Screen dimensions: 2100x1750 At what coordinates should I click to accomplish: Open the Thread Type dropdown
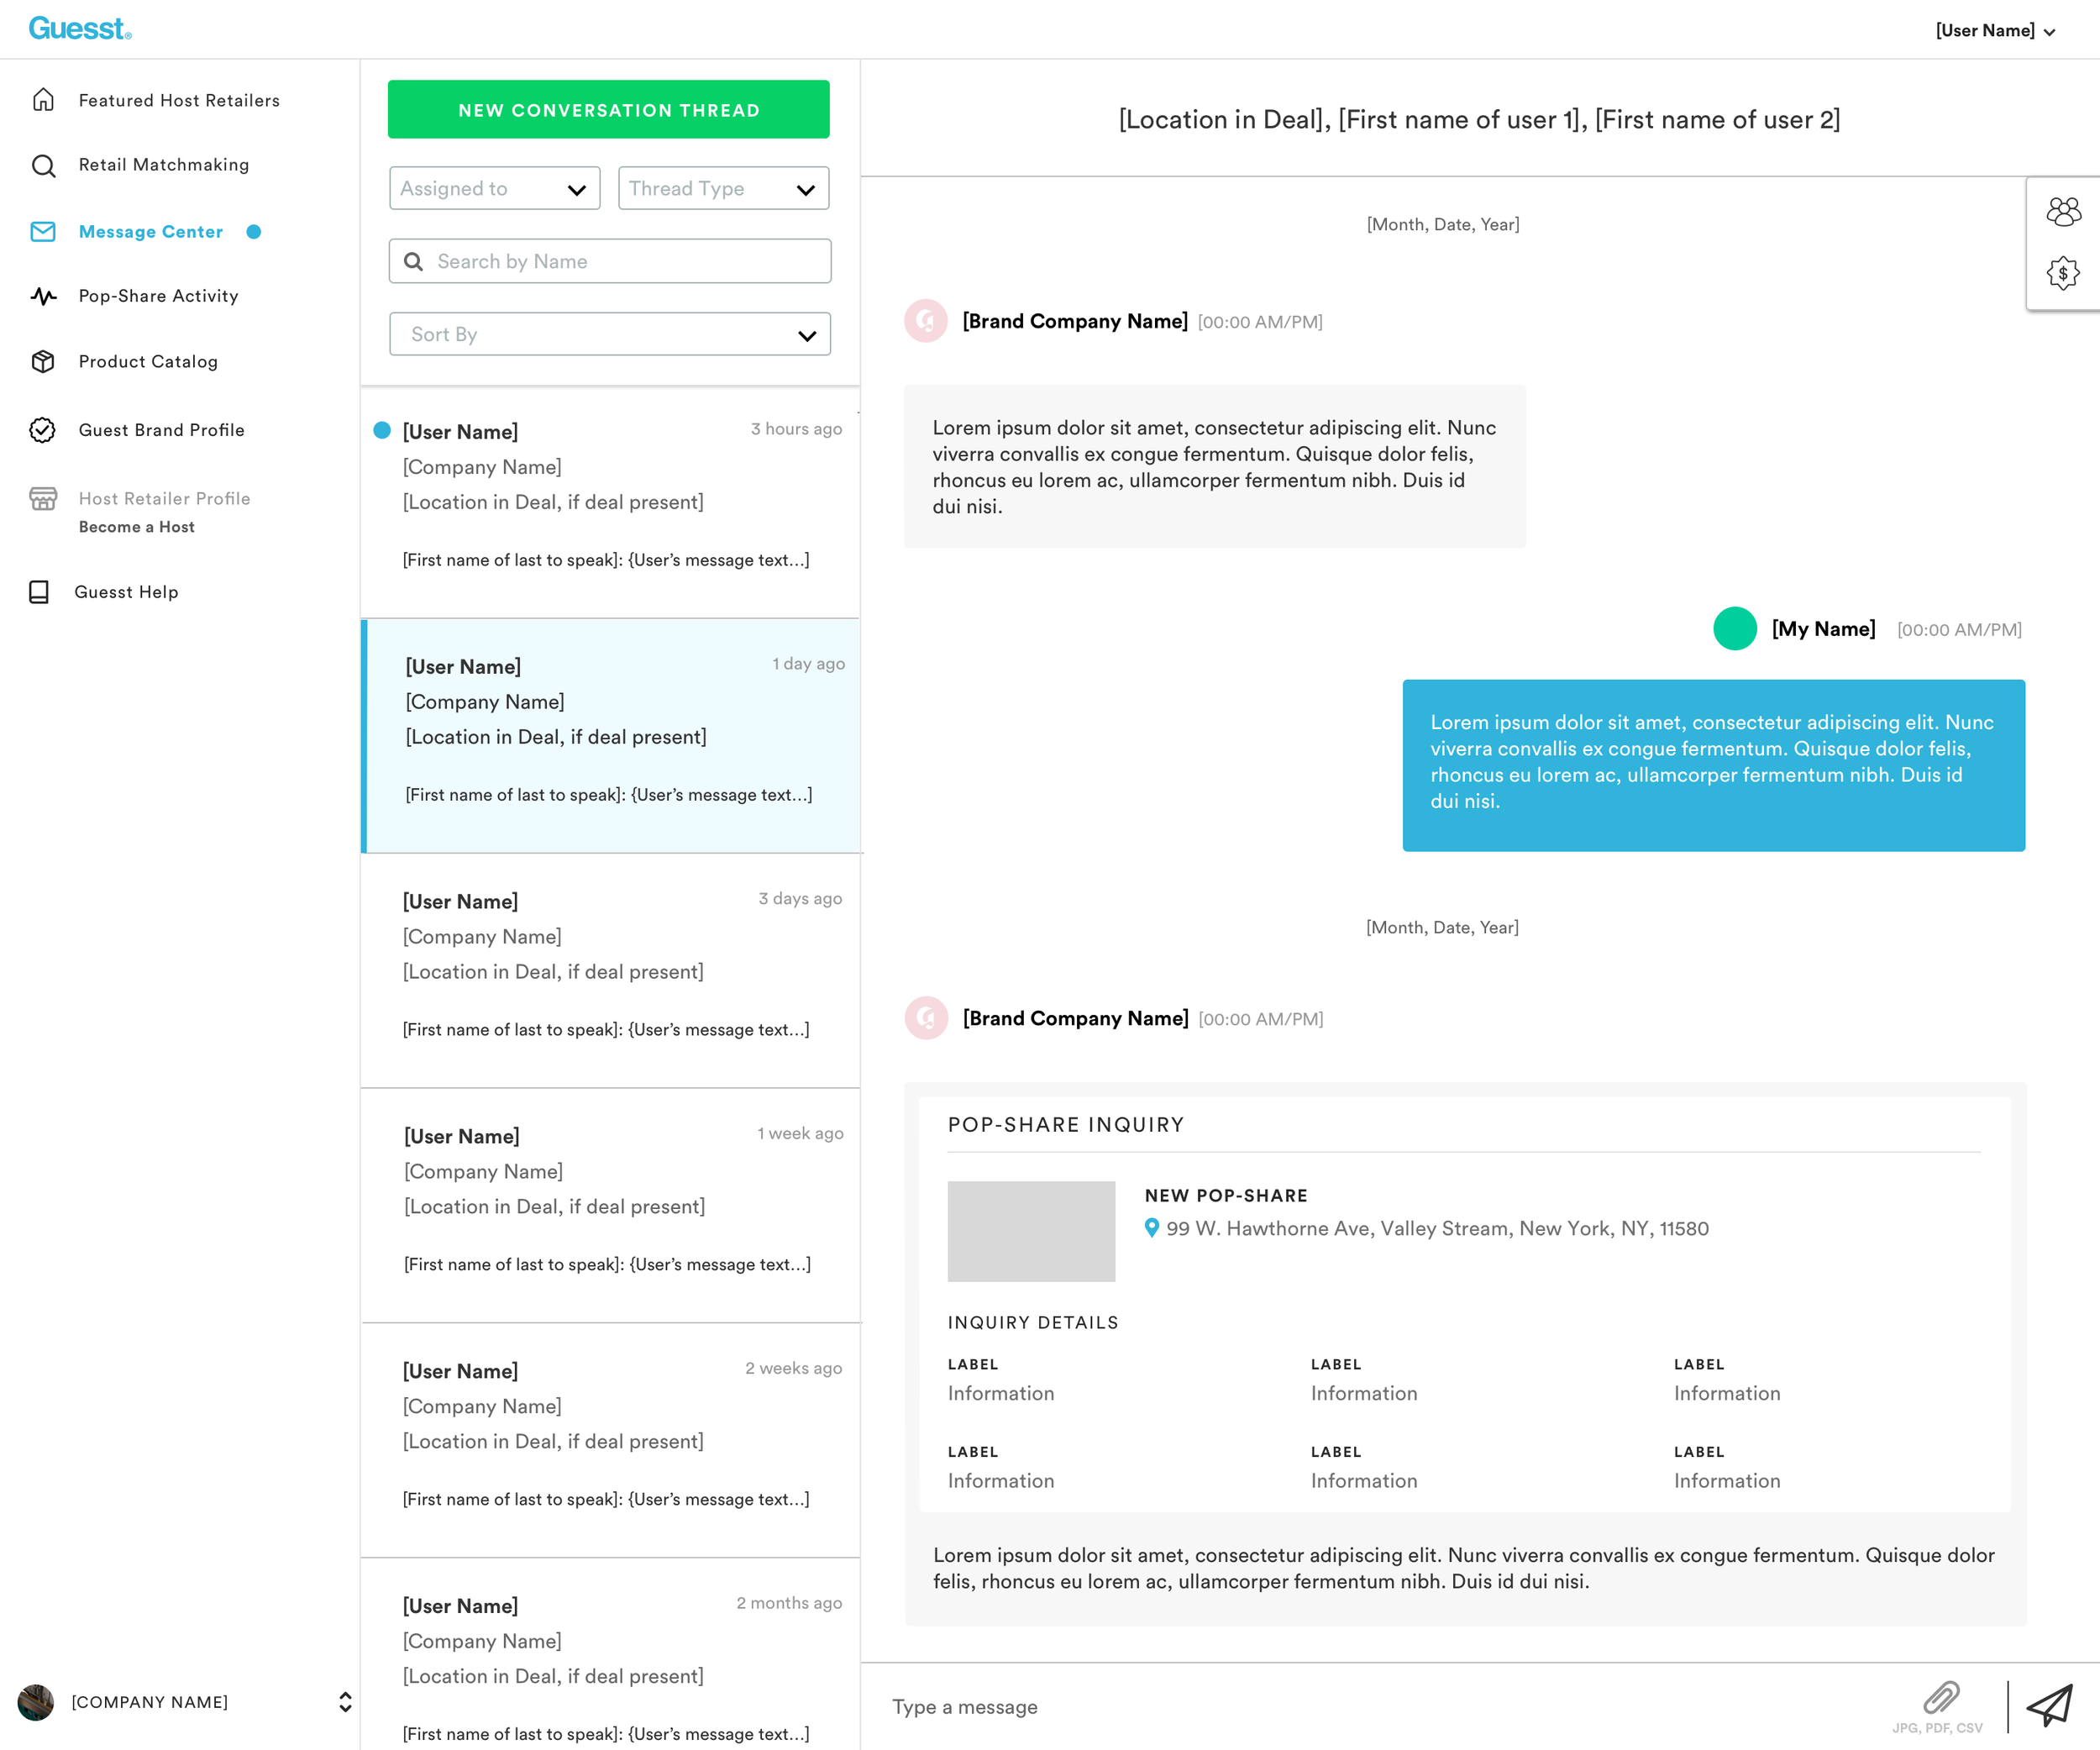point(723,188)
